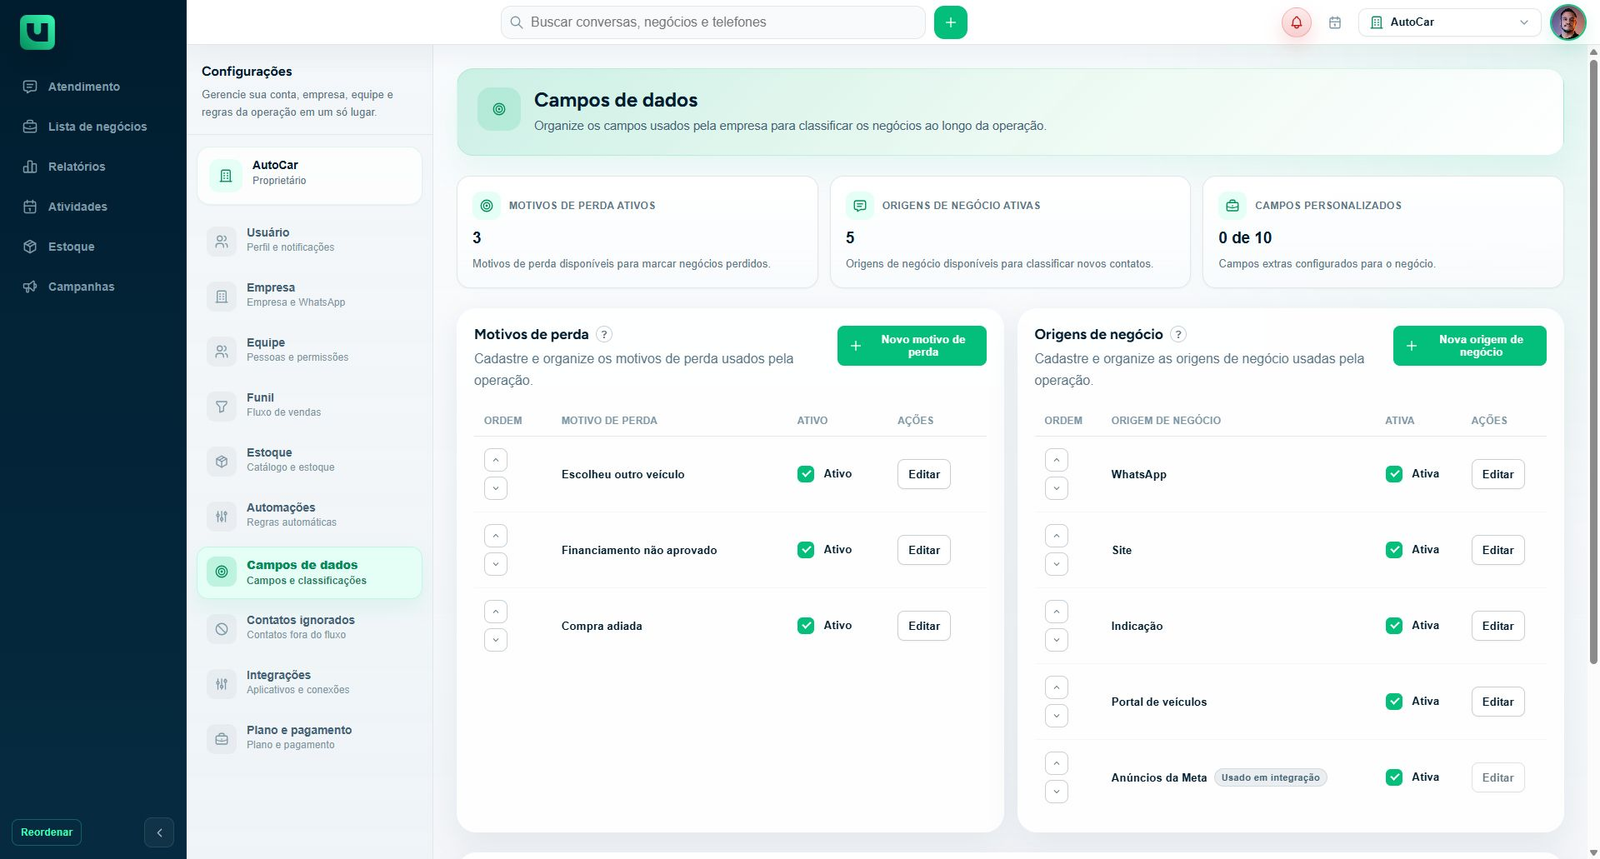Move Site origin up
The image size is (1600, 859).
point(1056,536)
